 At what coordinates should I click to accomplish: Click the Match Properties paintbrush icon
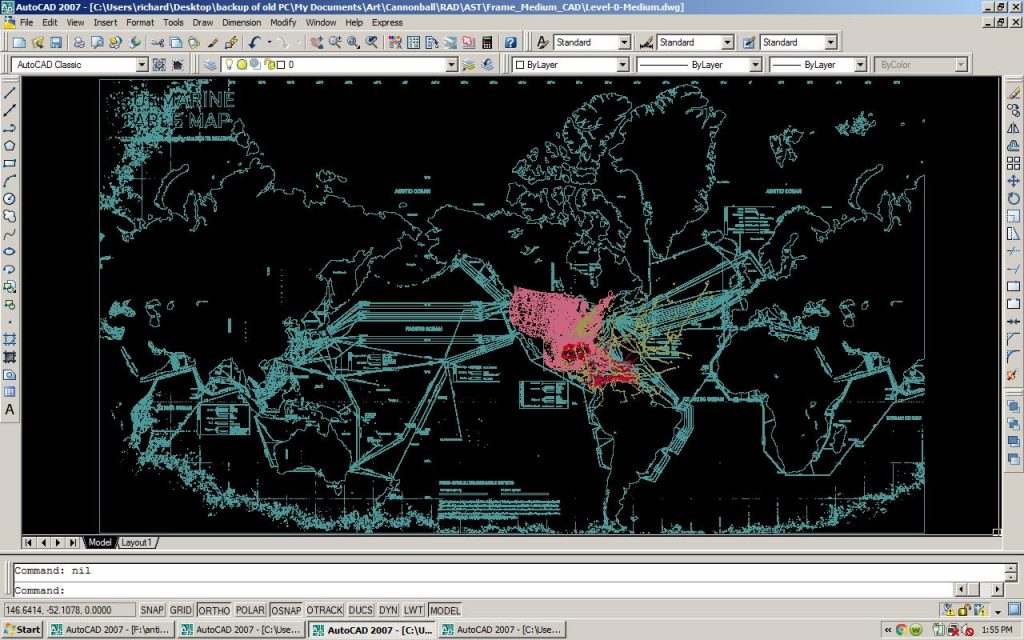point(231,43)
